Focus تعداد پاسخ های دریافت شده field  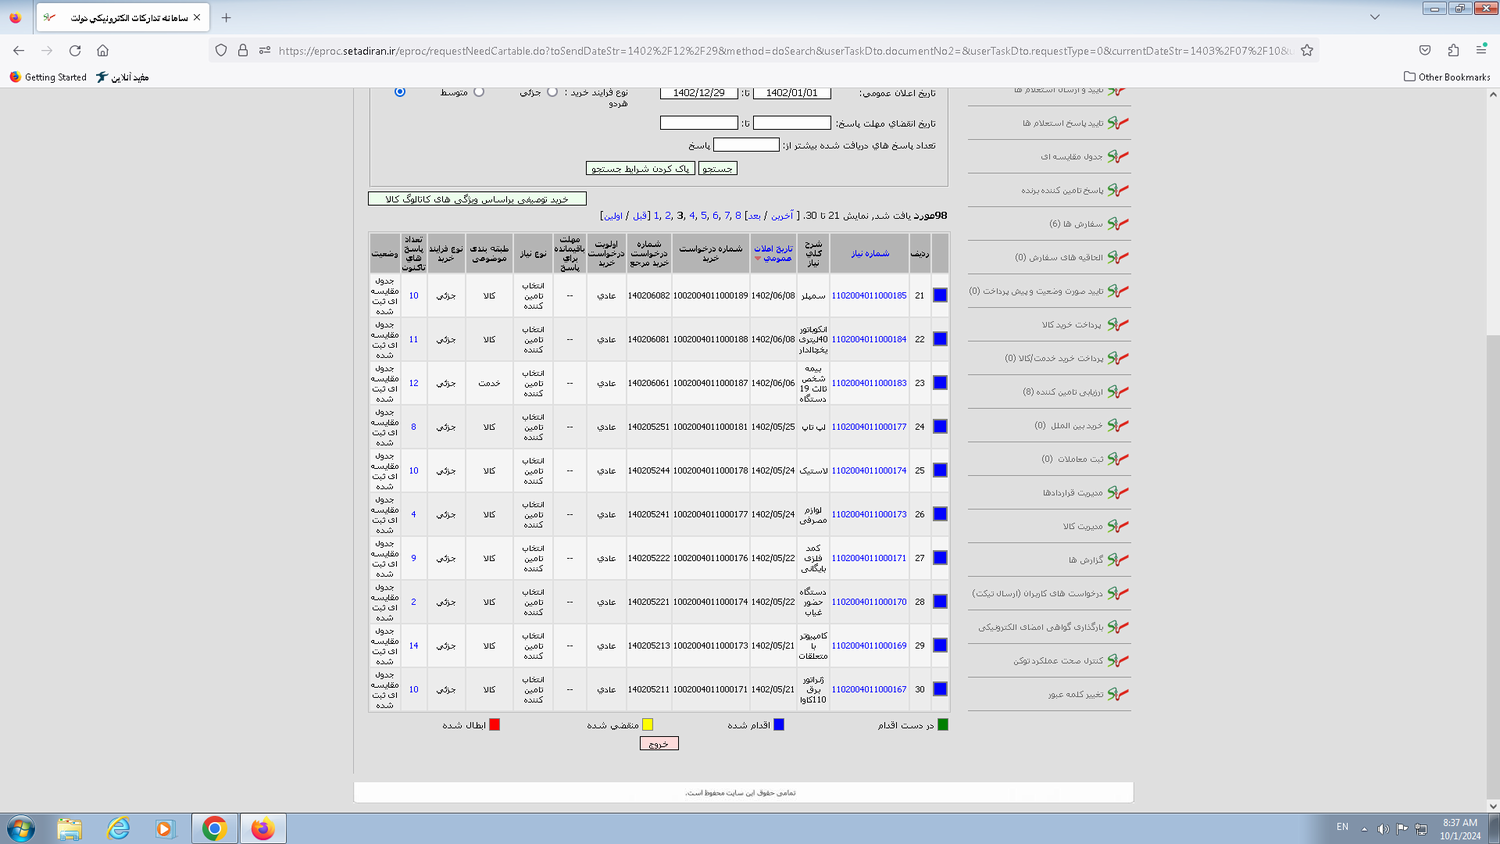pyautogui.click(x=746, y=145)
